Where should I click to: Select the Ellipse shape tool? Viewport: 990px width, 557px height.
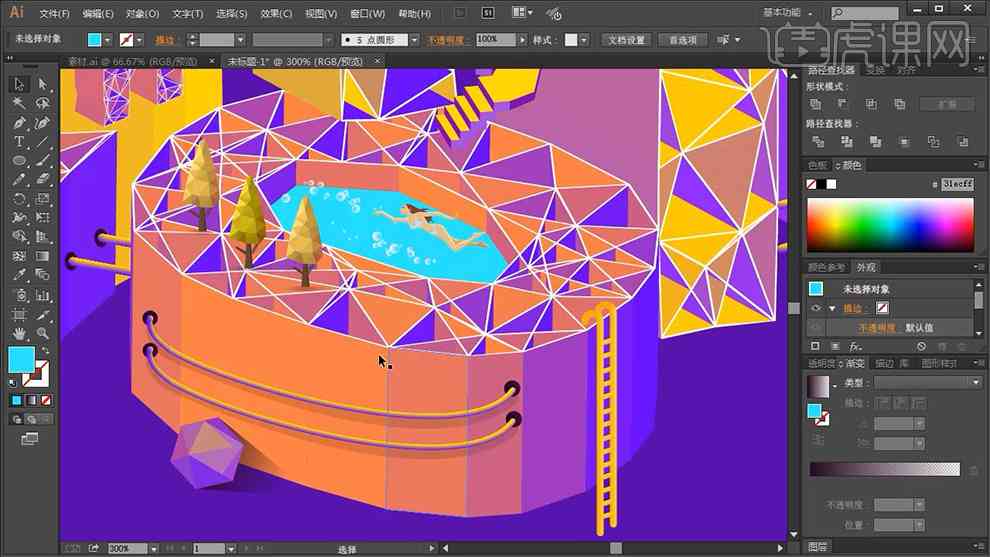[19, 160]
